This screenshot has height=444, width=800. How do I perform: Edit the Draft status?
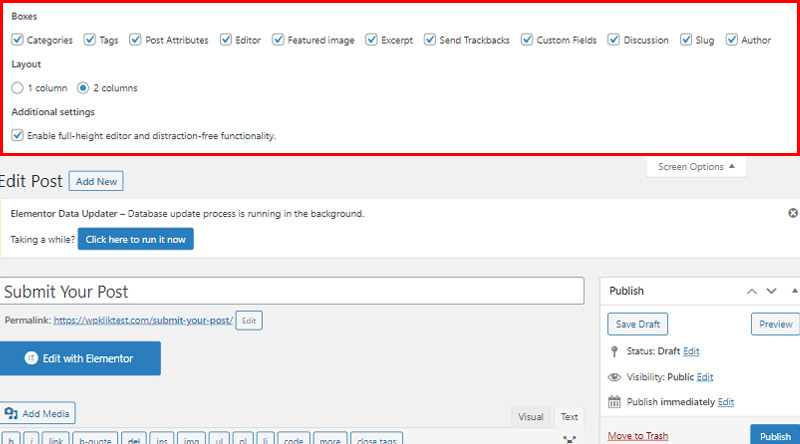691,351
